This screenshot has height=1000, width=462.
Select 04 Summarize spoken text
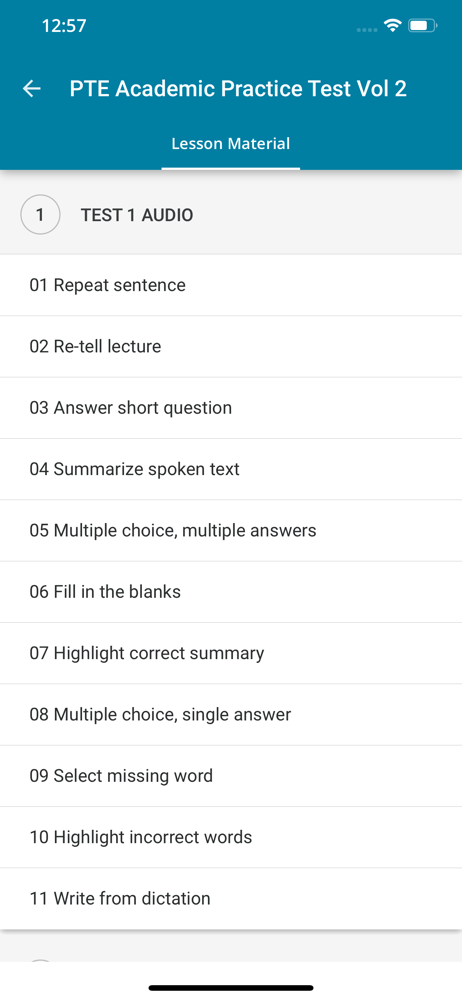pos(231,469)
